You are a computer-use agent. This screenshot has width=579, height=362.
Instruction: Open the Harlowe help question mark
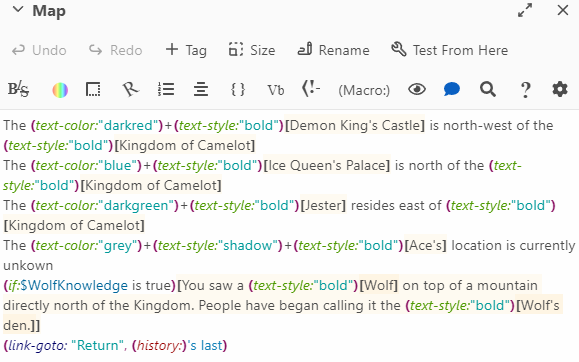coord(525,90)
